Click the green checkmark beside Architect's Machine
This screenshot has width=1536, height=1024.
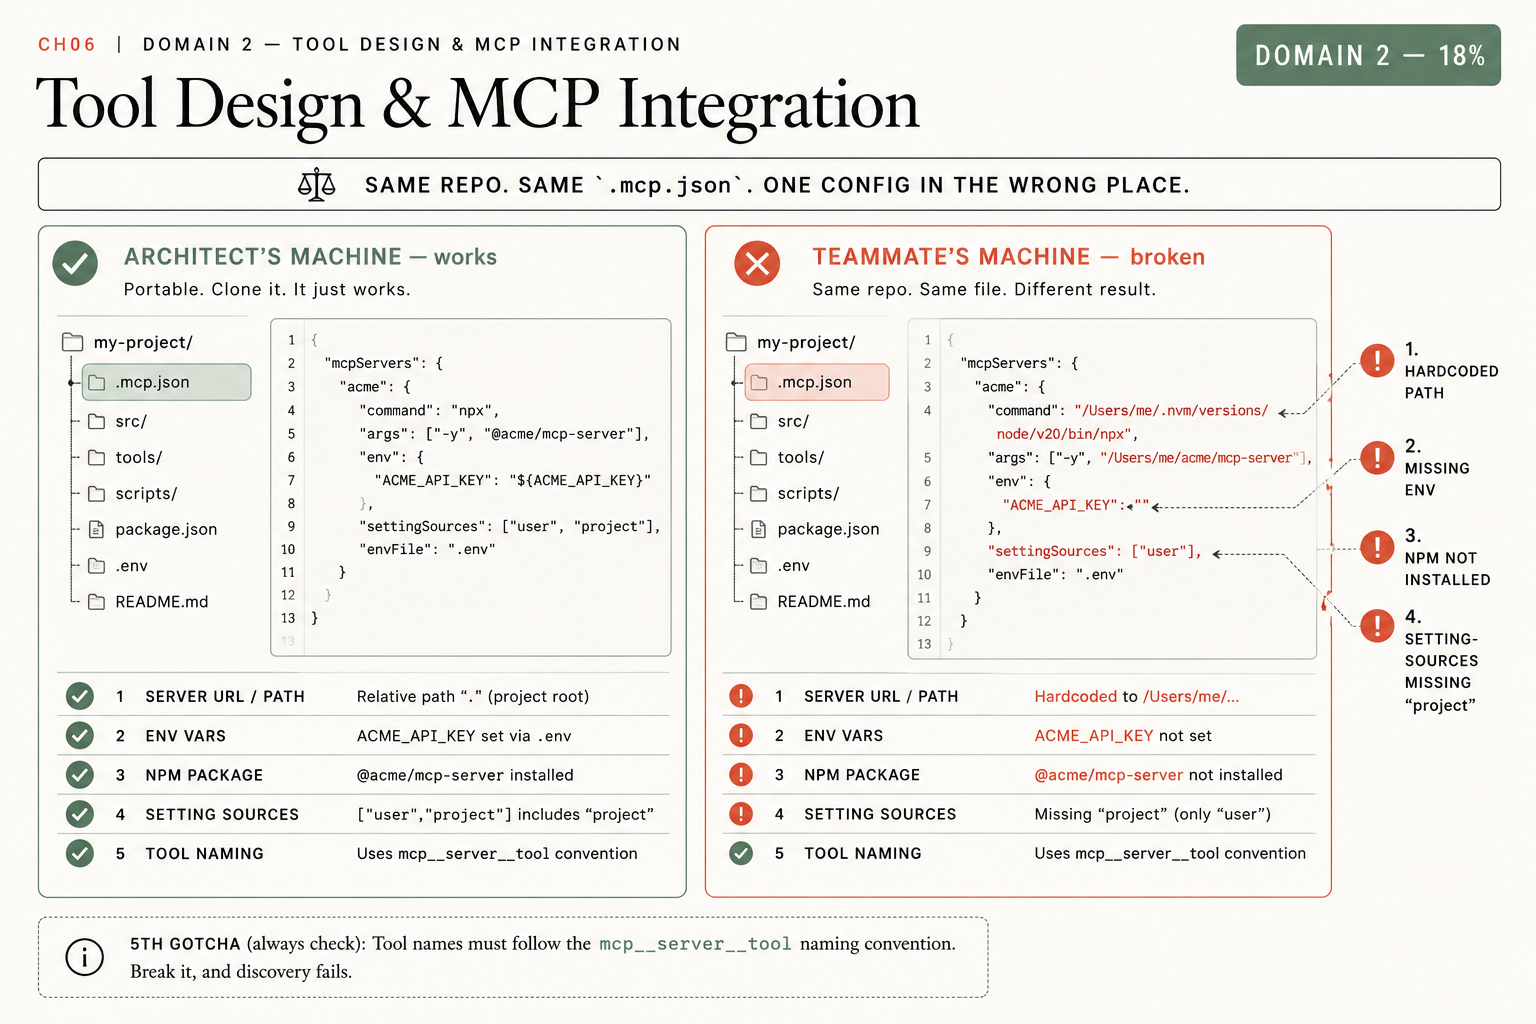[x=75, y=264]
